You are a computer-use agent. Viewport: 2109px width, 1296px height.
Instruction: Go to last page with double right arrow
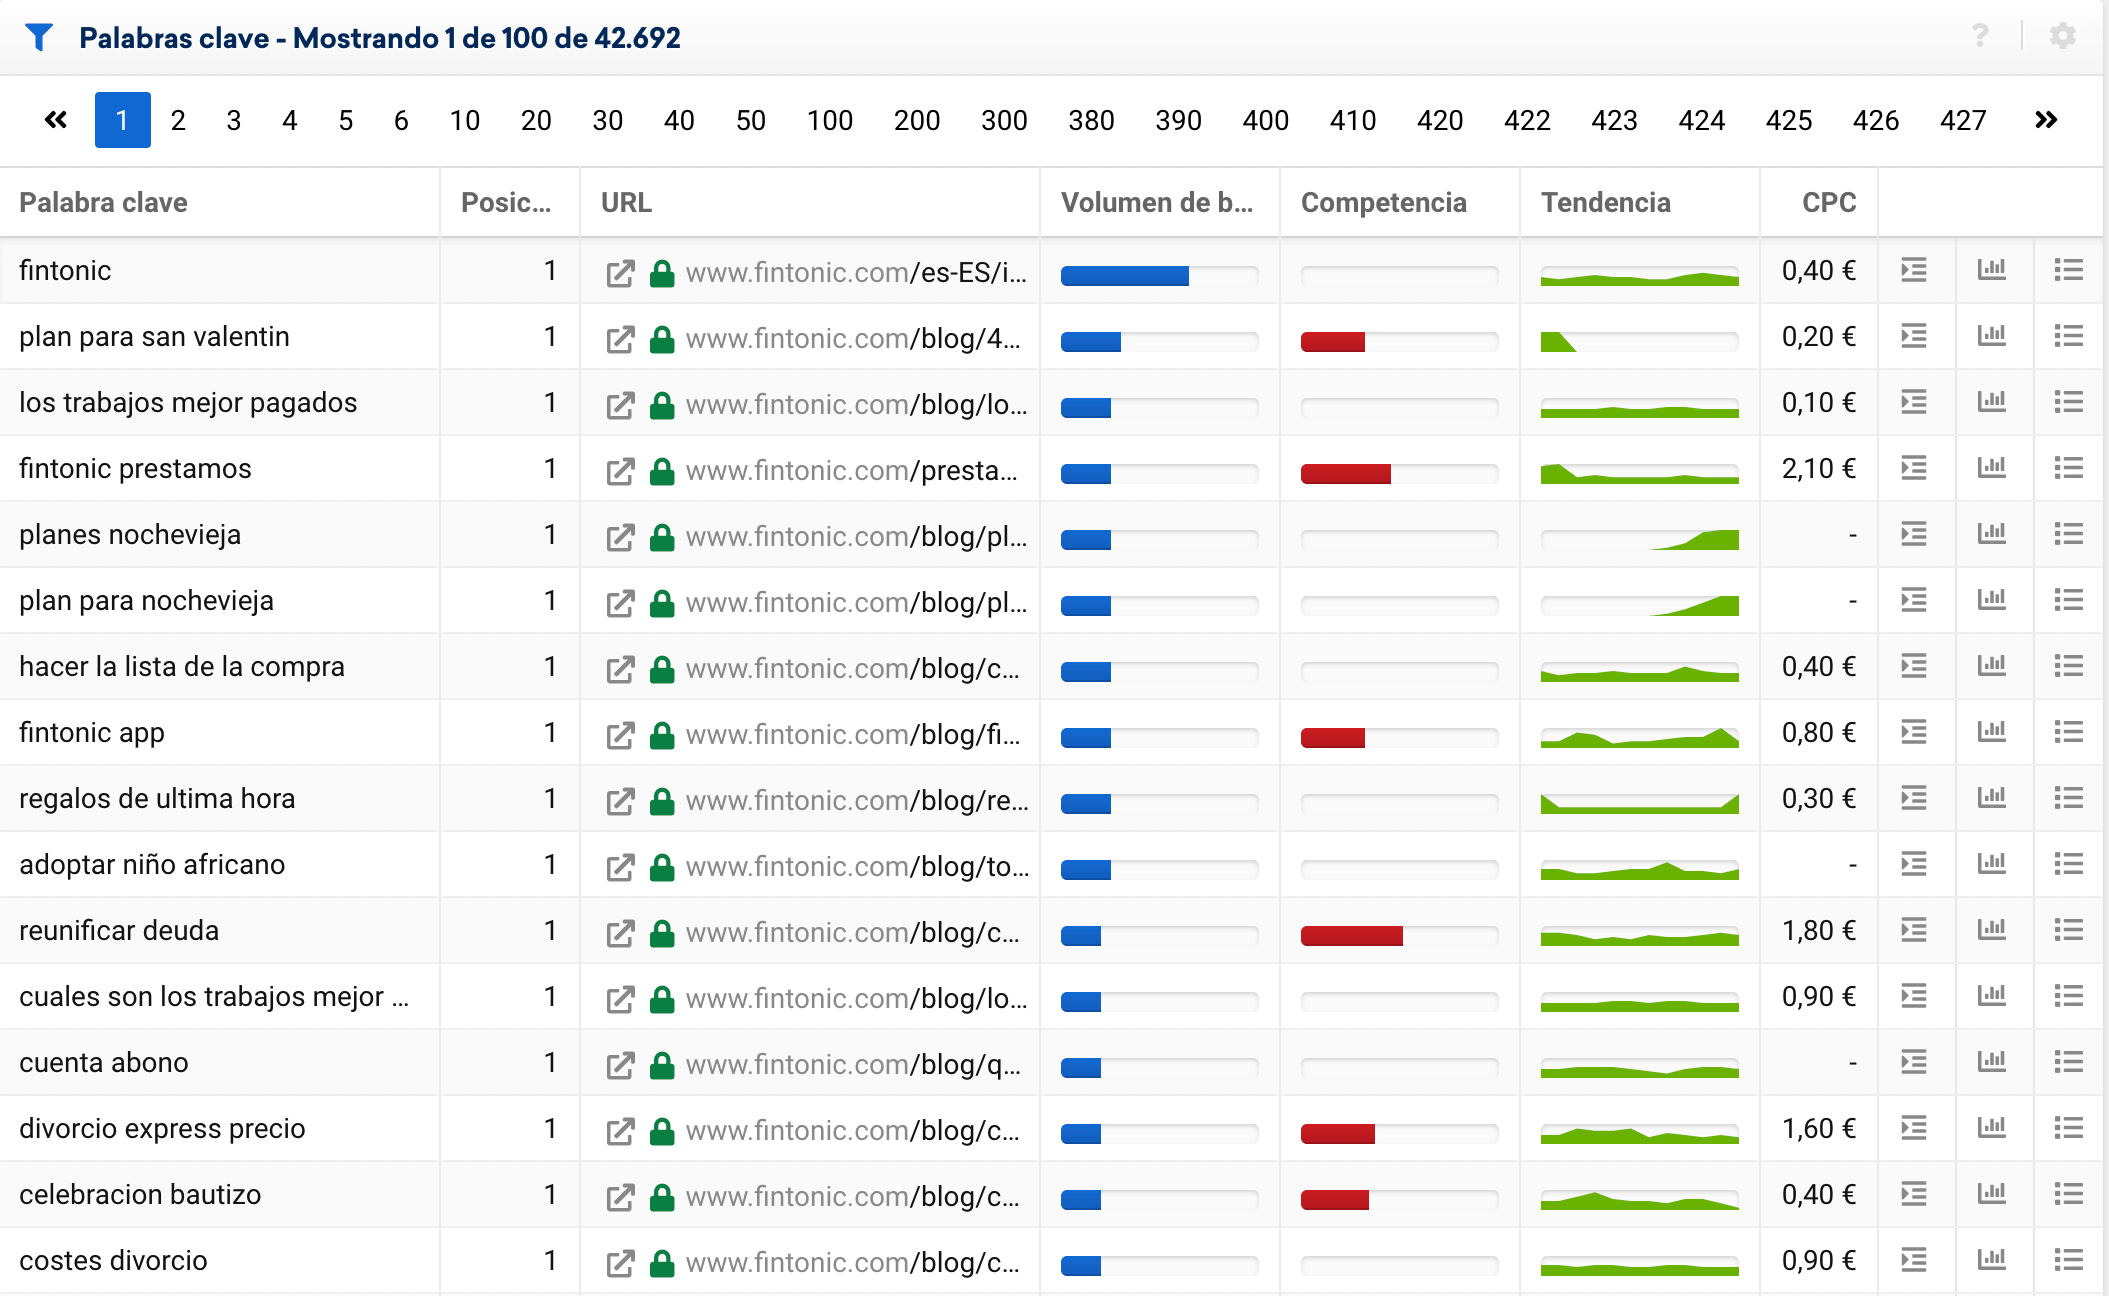coord(2046,120)
